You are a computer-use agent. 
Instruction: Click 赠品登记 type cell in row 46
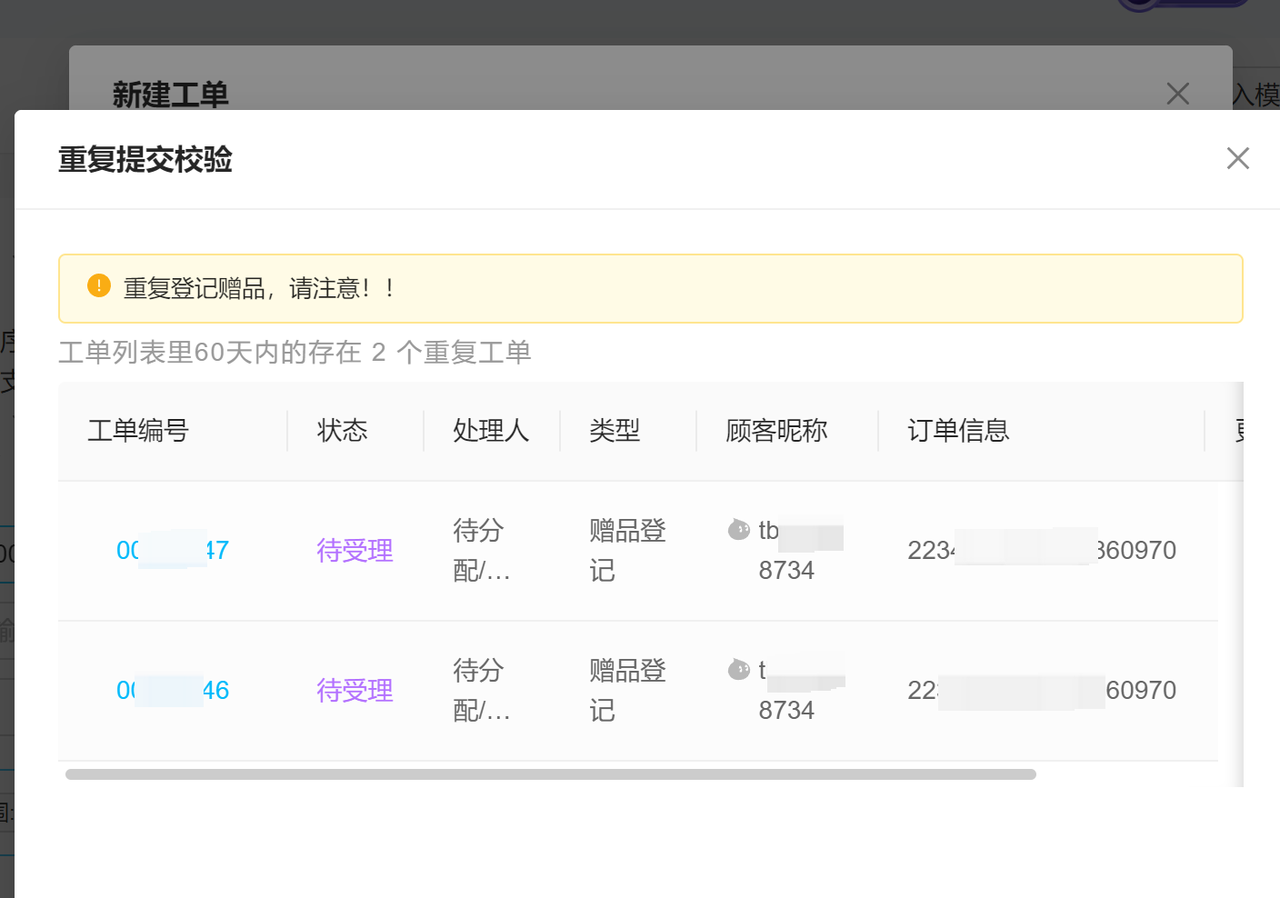coord(628,691)
